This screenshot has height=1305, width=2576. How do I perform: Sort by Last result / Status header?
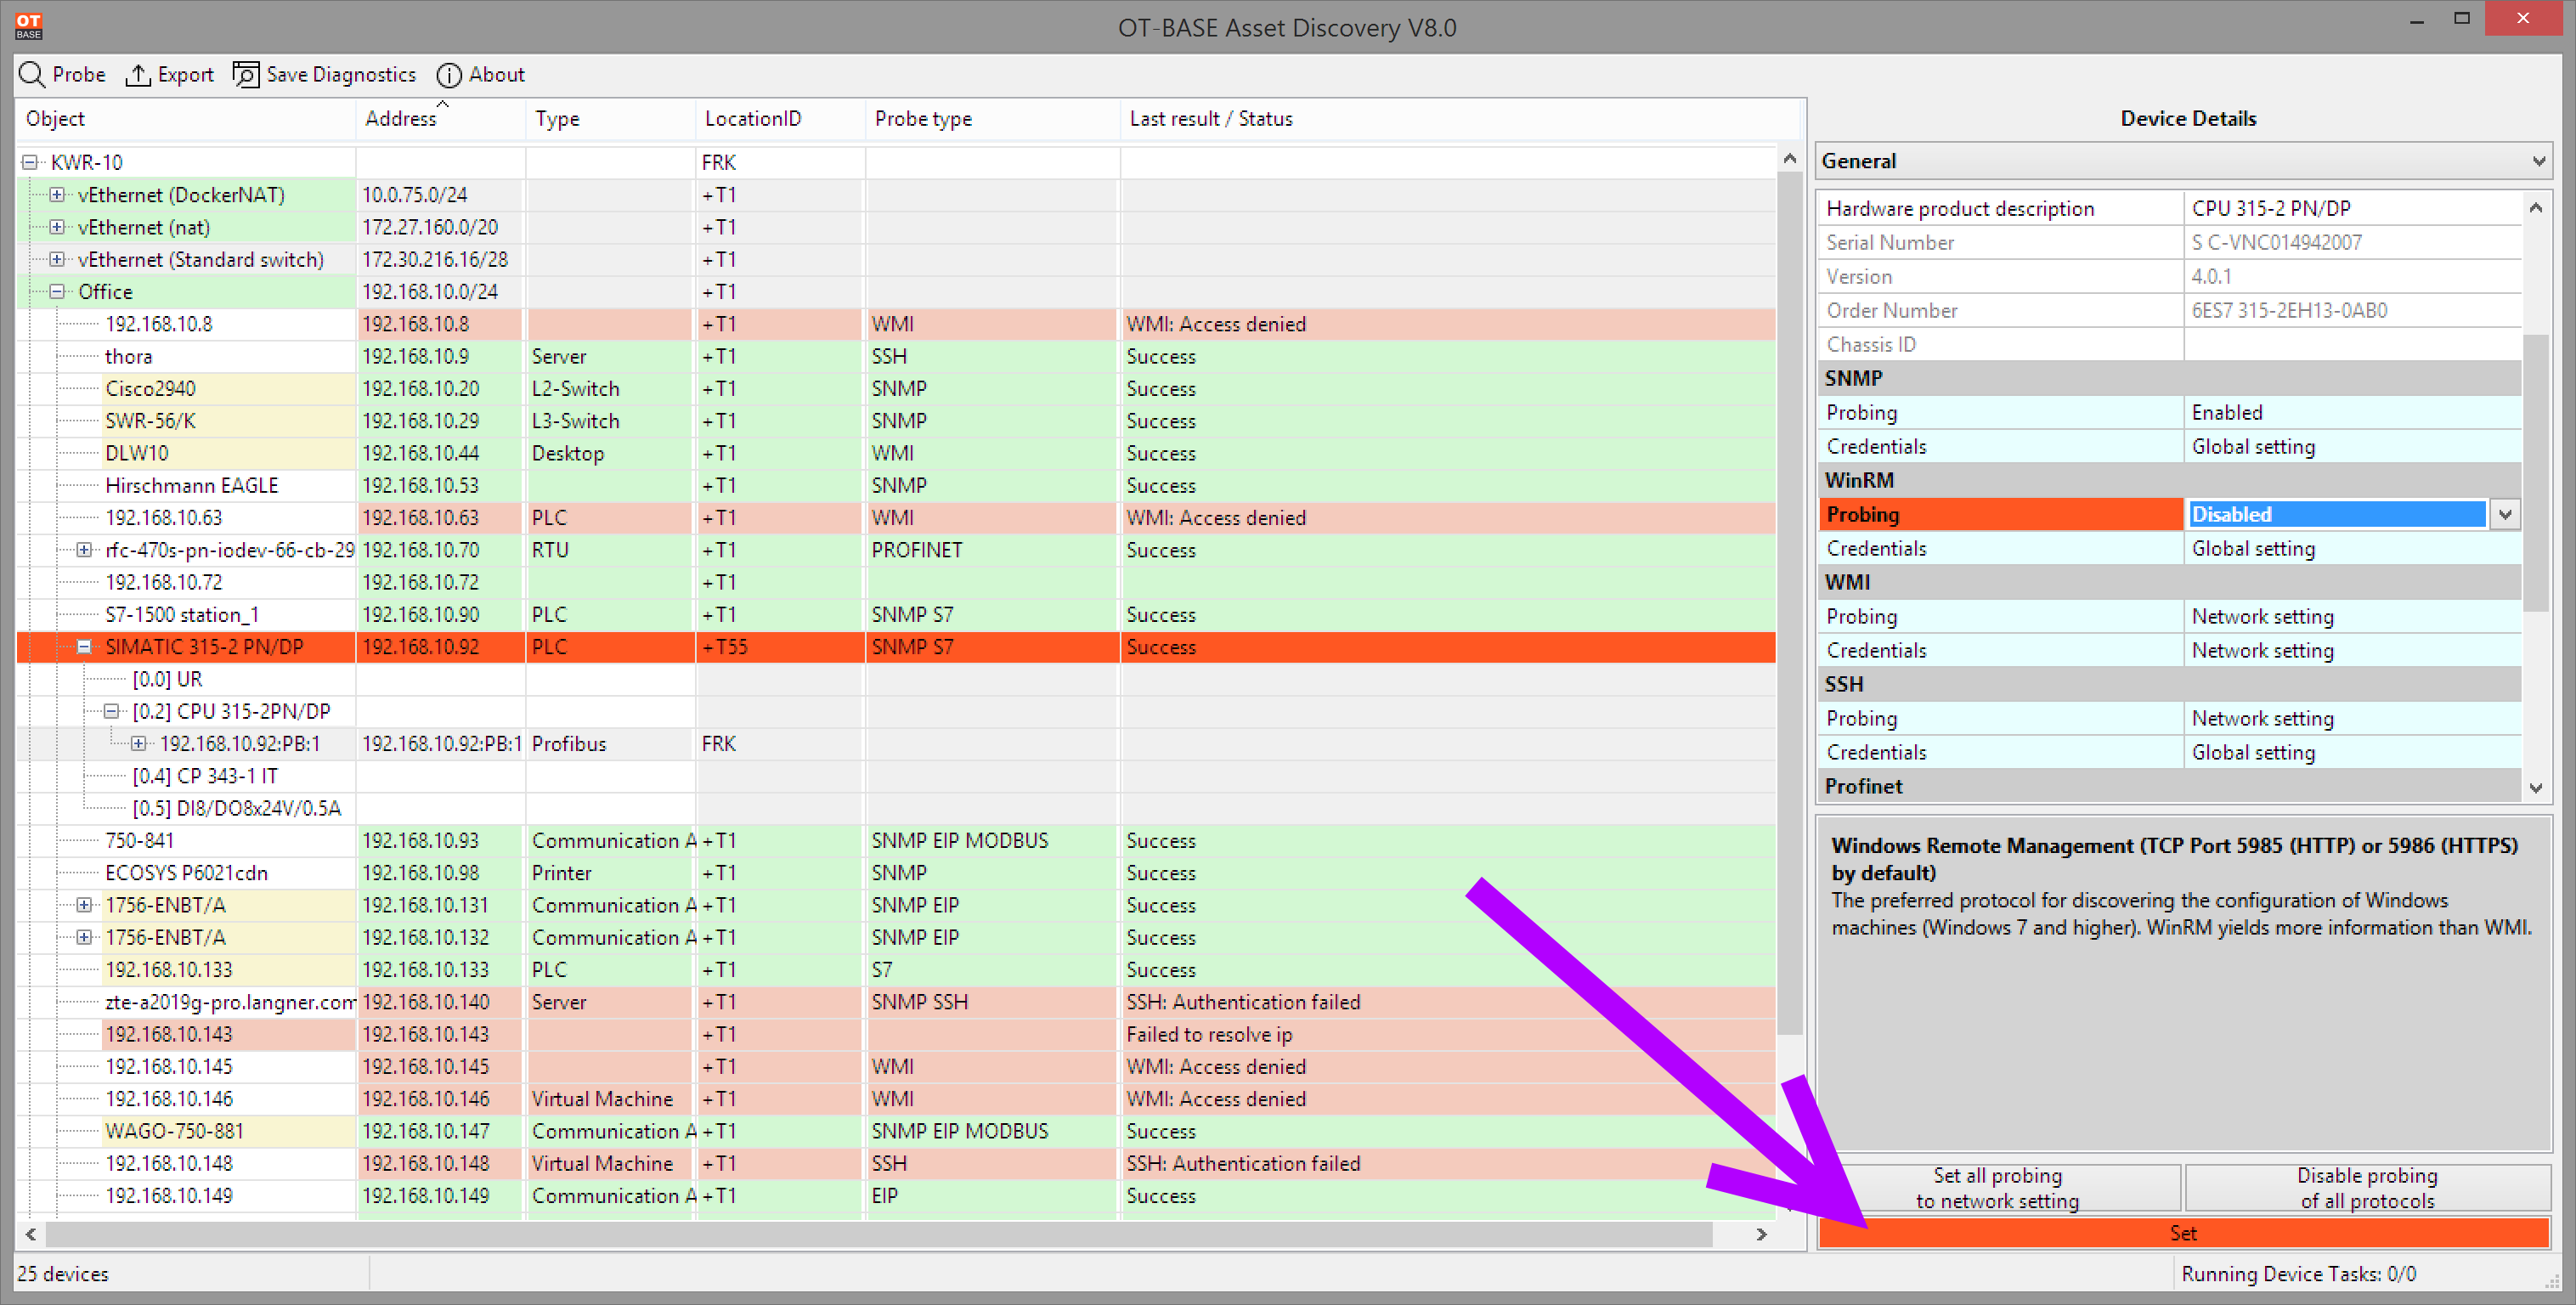1460,118
